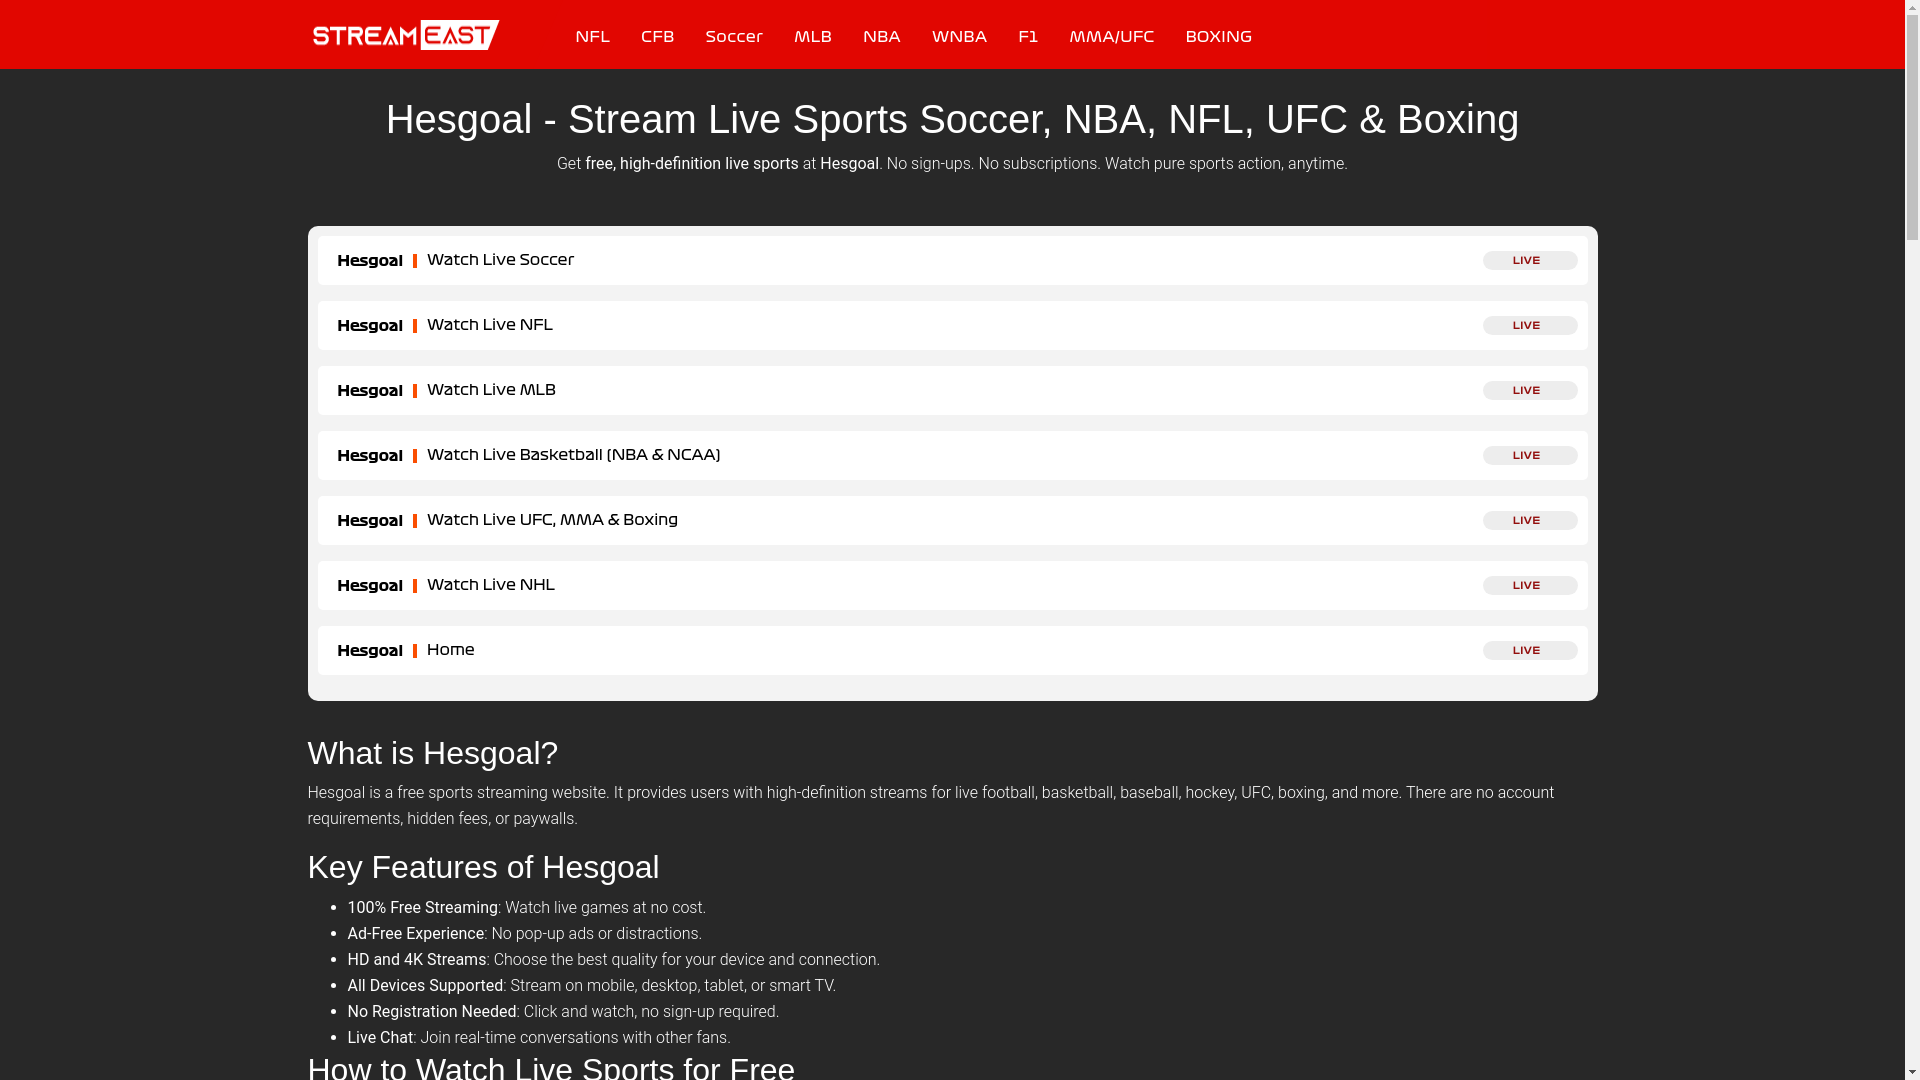The height and width of the screenshot is (1080, 1920).
Task: Go to MLB in the navigation bar
Action: (813, 36)
